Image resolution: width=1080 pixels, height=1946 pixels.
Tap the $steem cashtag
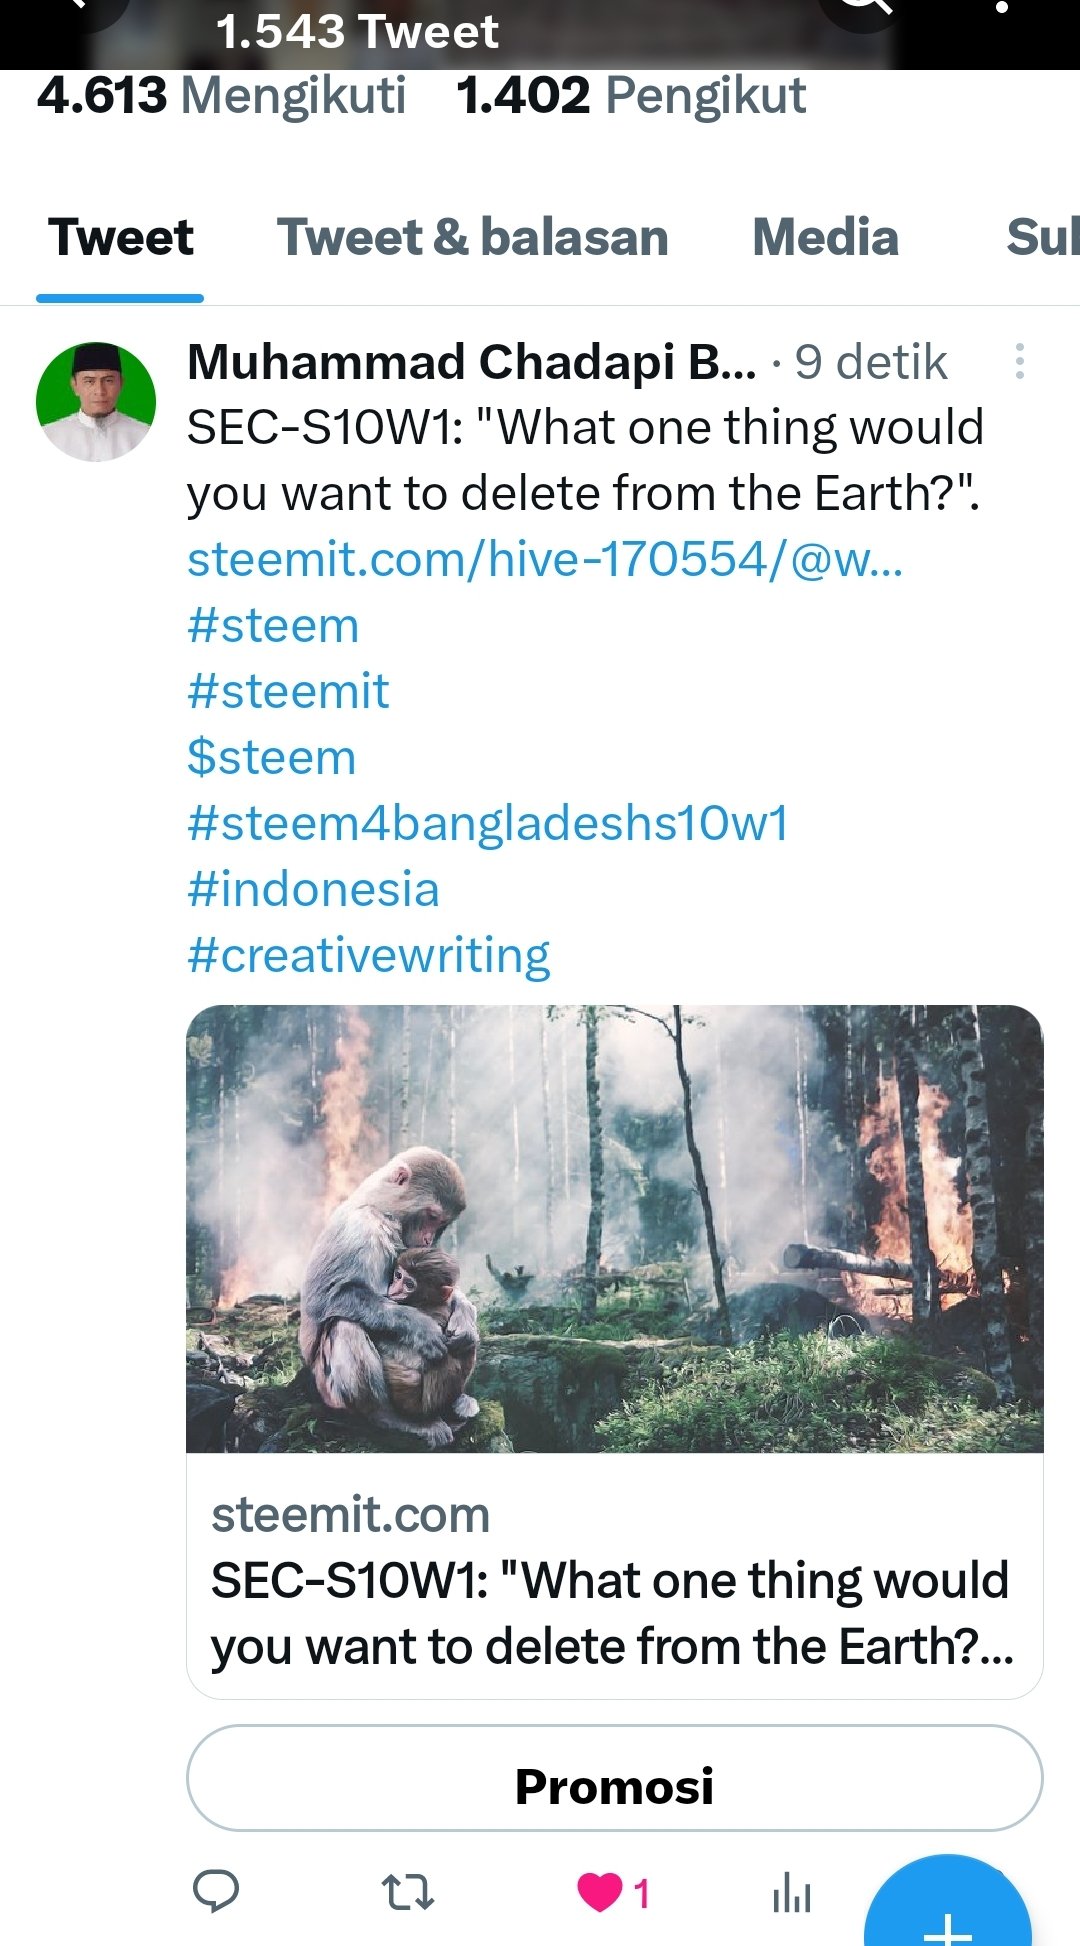[271, 757]
